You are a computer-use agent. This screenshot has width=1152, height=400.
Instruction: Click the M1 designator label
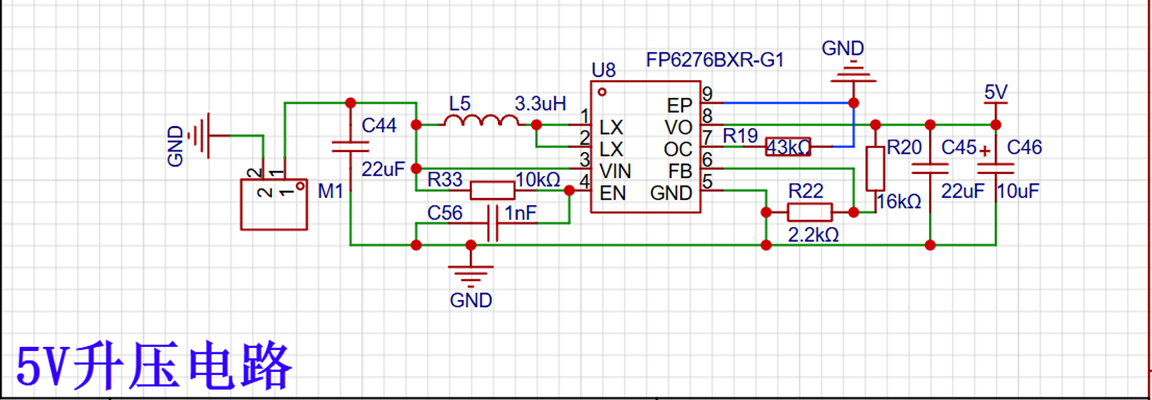pyautogui.click(x=331, y=191)
